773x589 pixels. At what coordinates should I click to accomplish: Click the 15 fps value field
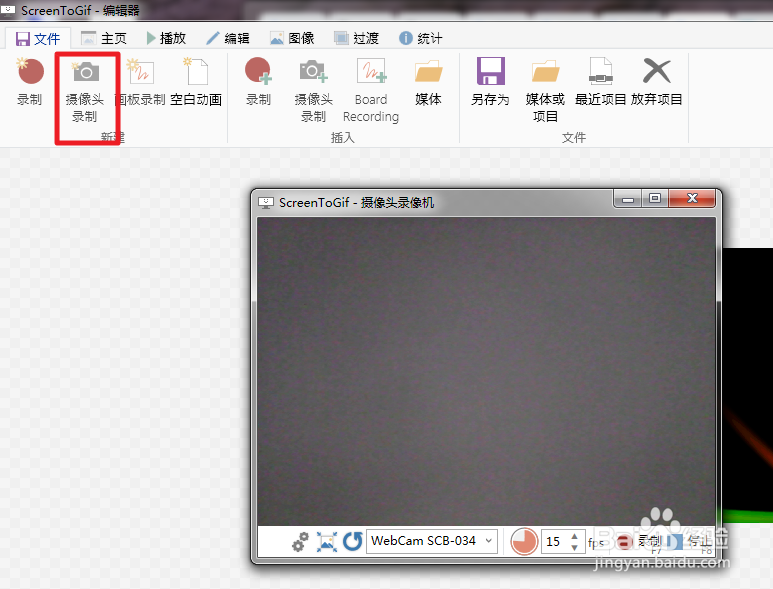pyautogui.click(x=555, y=542)
